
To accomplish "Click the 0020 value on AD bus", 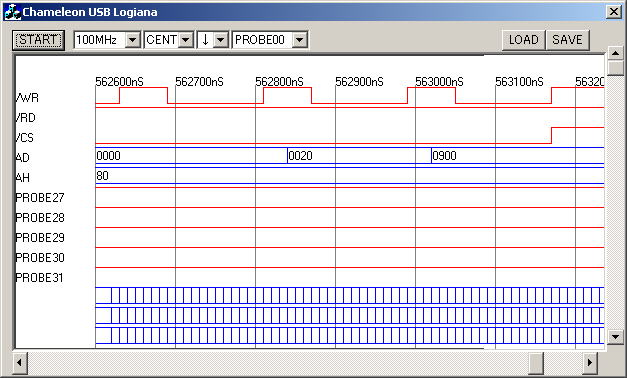I will click(300, 156).
